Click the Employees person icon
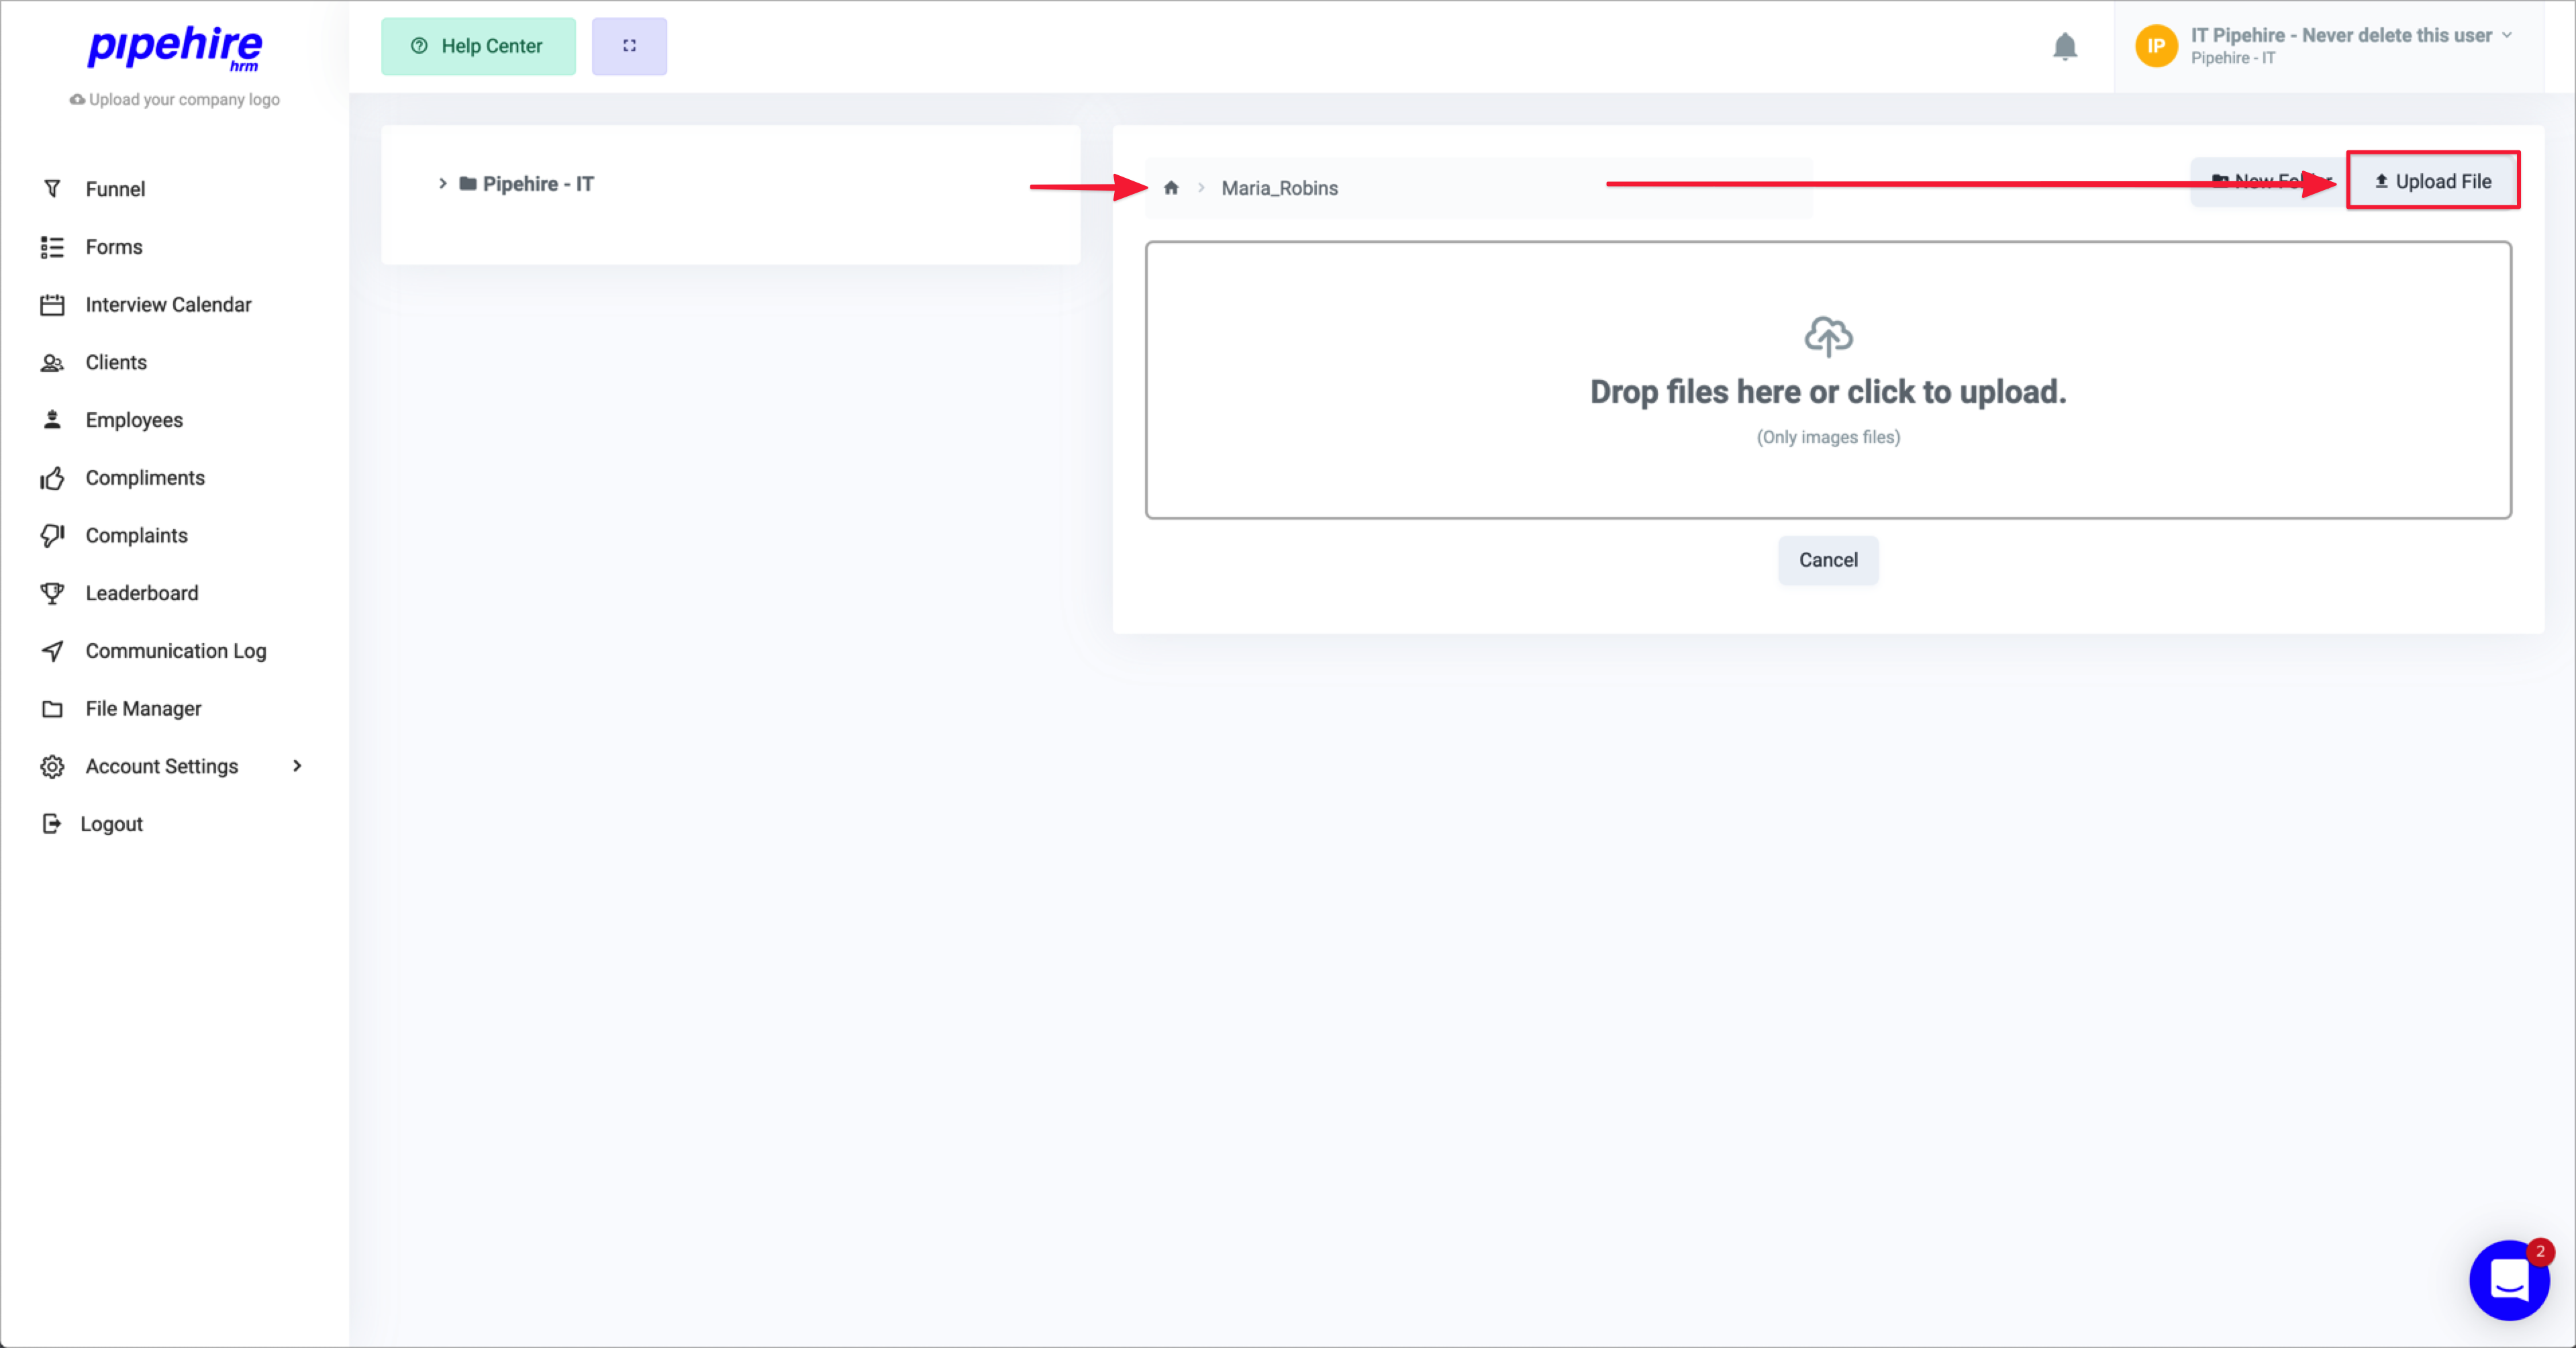 coord(53,419)
